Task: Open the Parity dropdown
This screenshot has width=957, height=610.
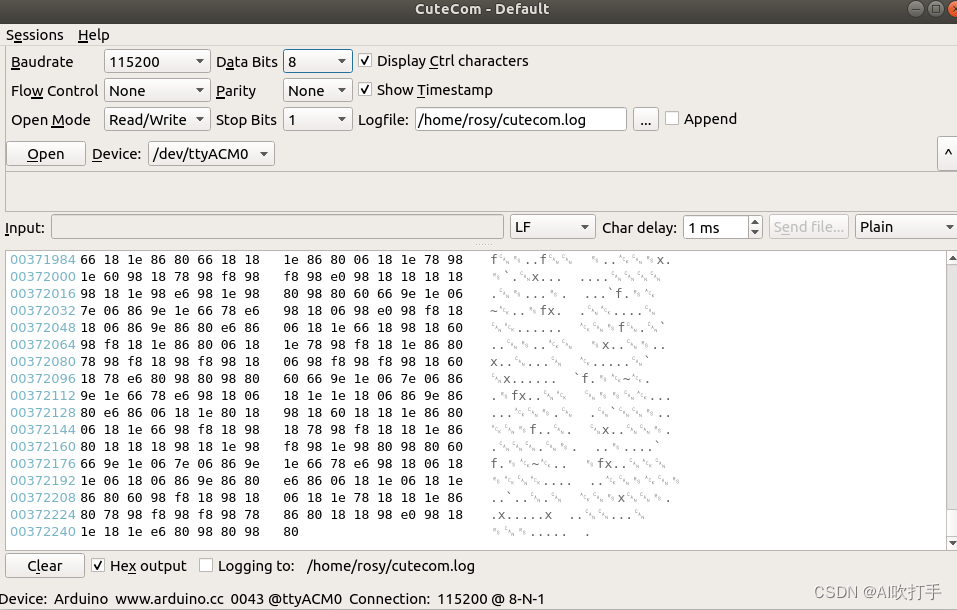Action: pyautogui.click(x=317, y=90)
